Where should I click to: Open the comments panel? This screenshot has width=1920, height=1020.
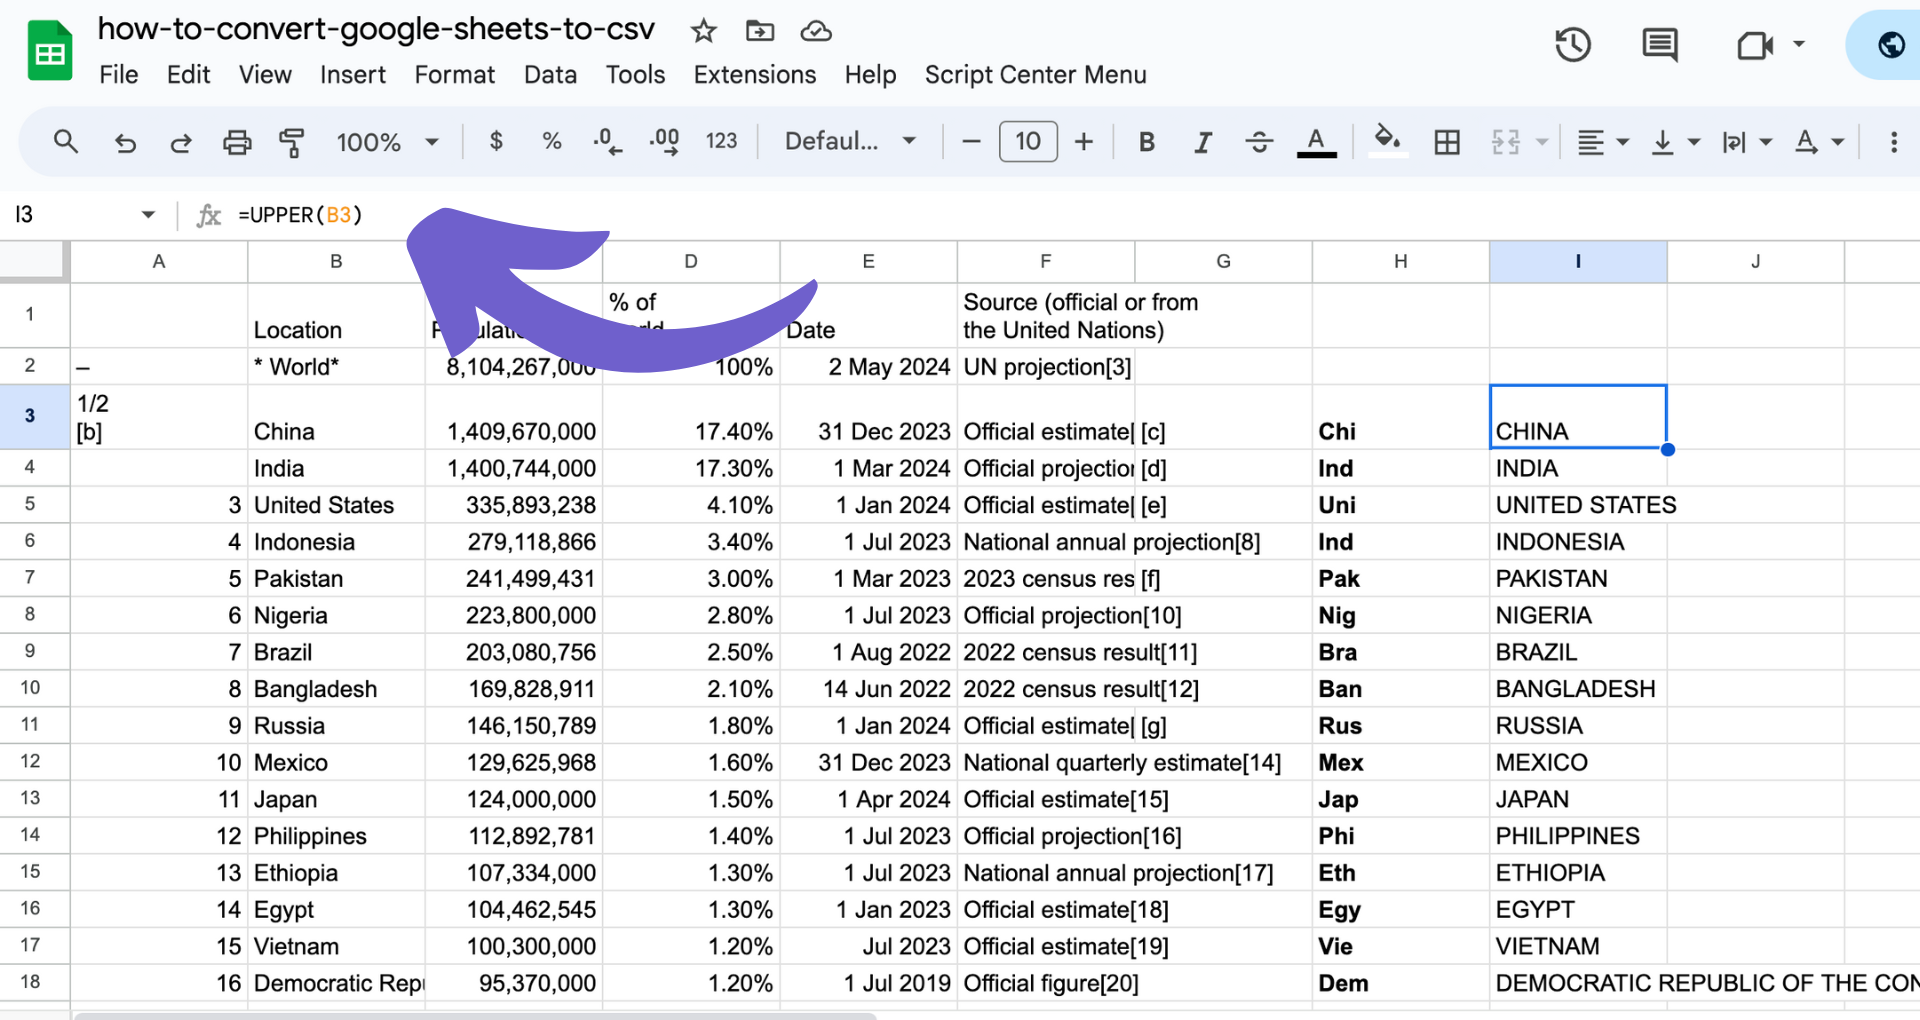[x=1659, y=44]
